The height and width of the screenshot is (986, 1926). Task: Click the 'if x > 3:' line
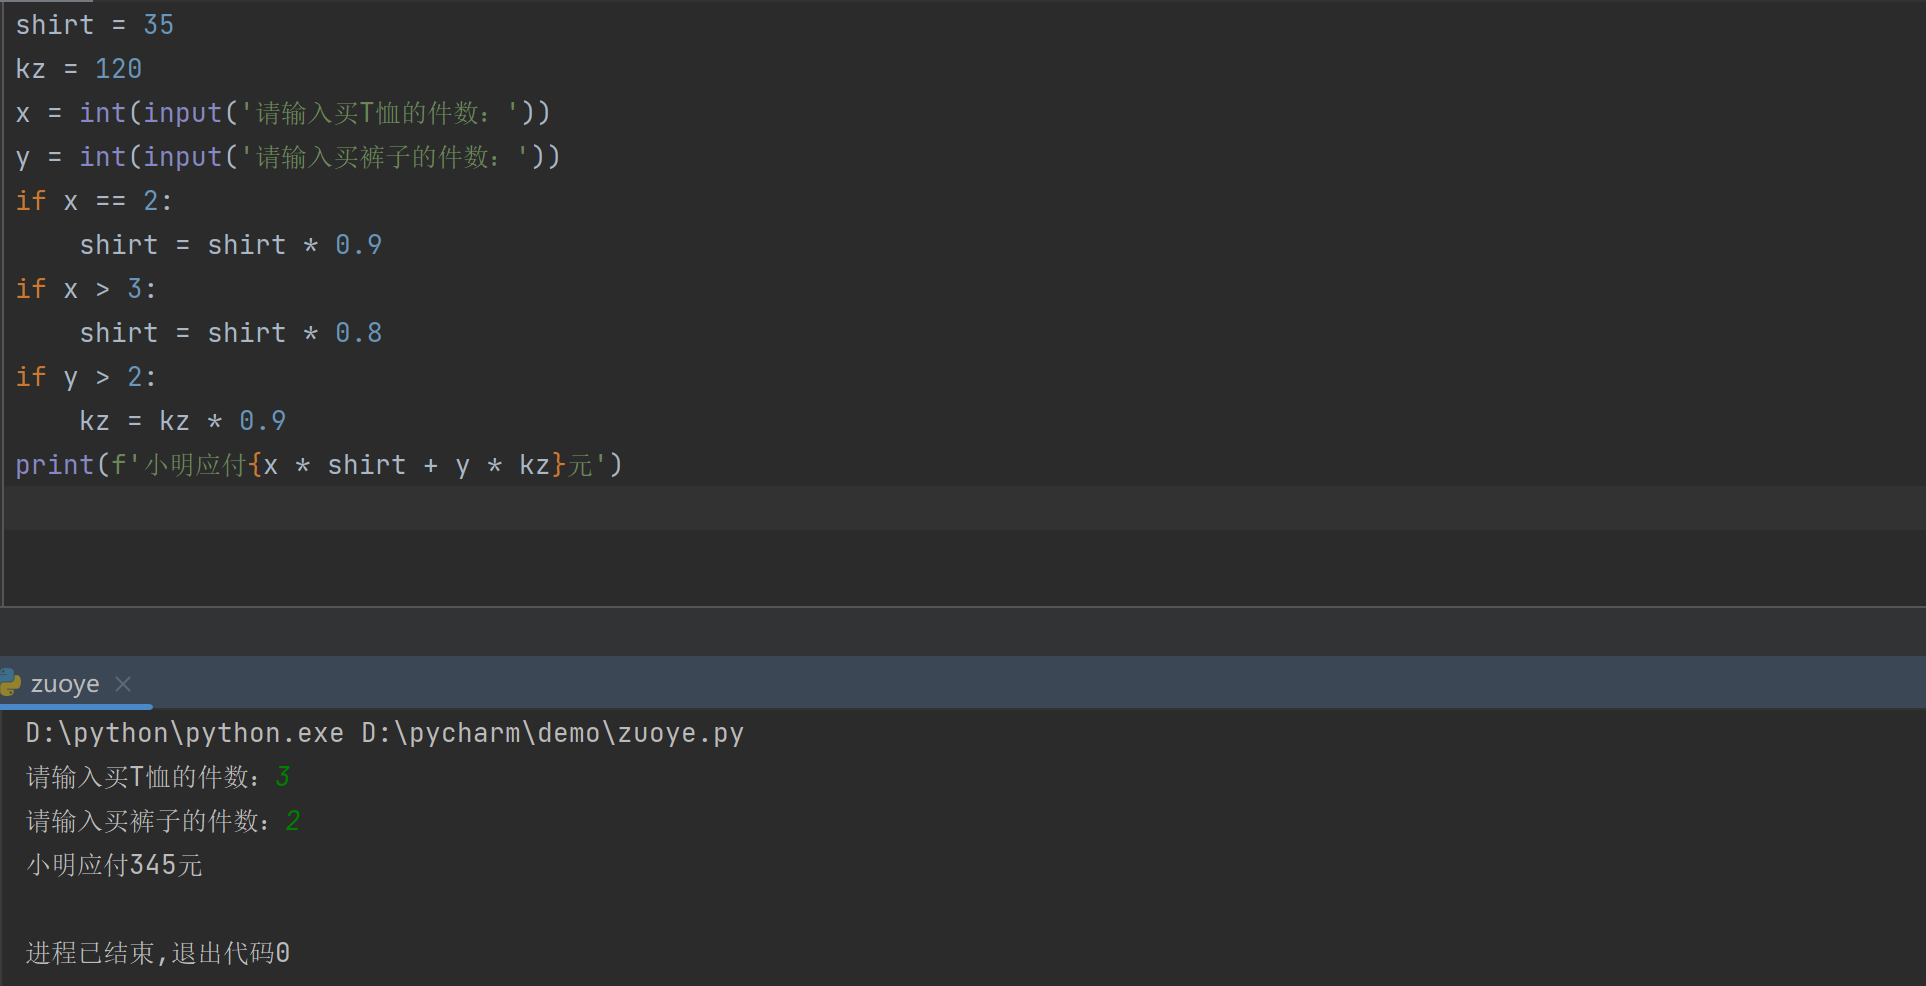pyautogui.click(x=86, y=289)
